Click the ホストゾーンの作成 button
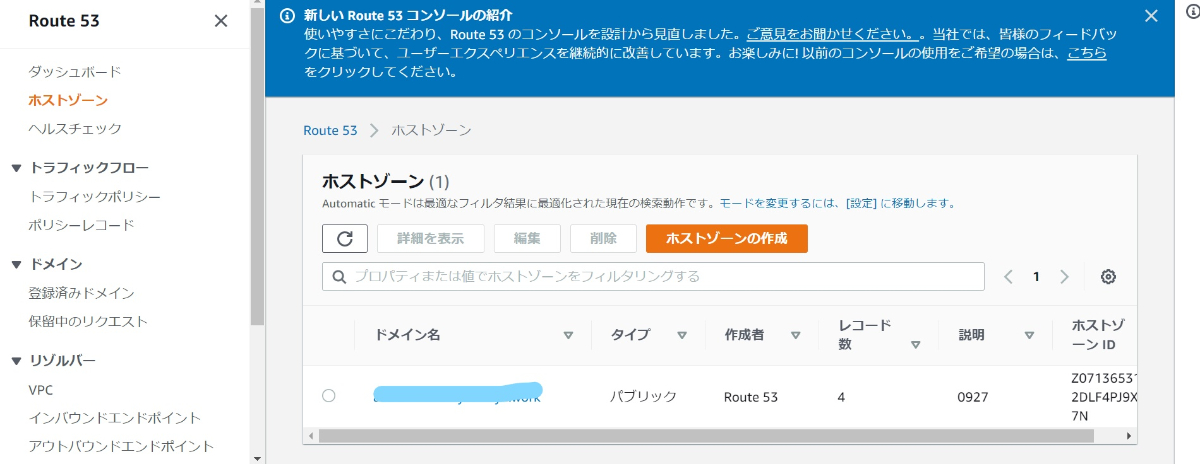The width and height of the screenshot is (1200, 464). pos(727,238)
